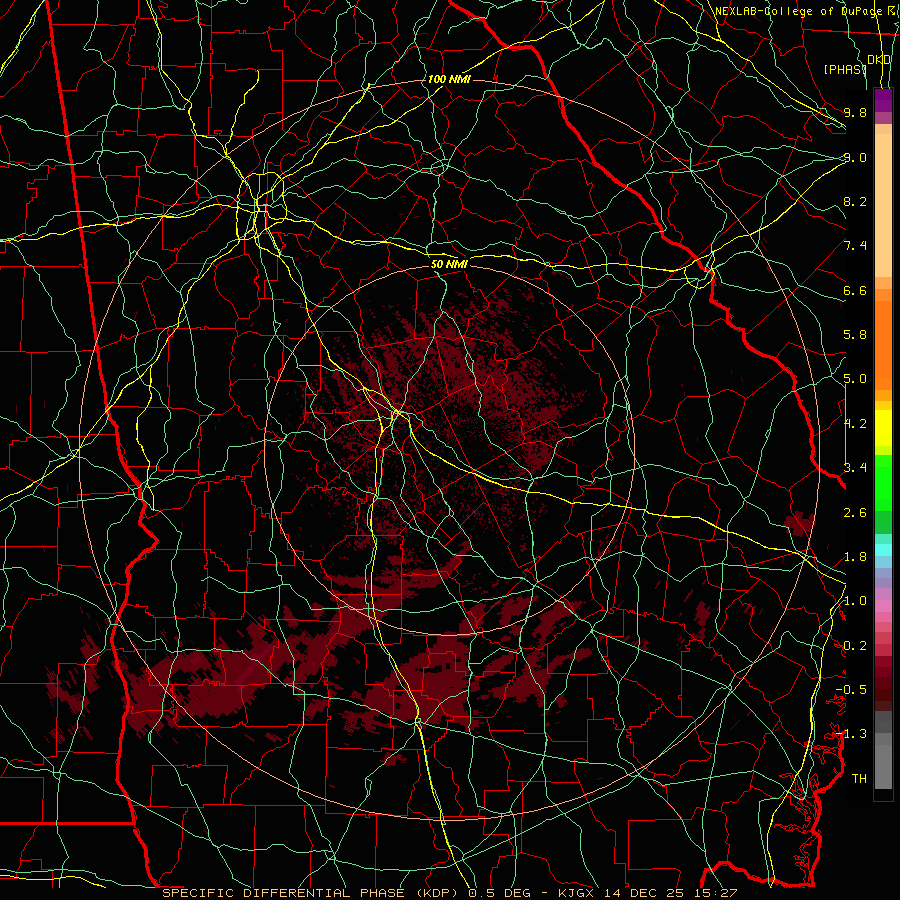Click the cyan segment of the color bar
The height and width of the screenshot is (900, 900).
pos(883,550)
